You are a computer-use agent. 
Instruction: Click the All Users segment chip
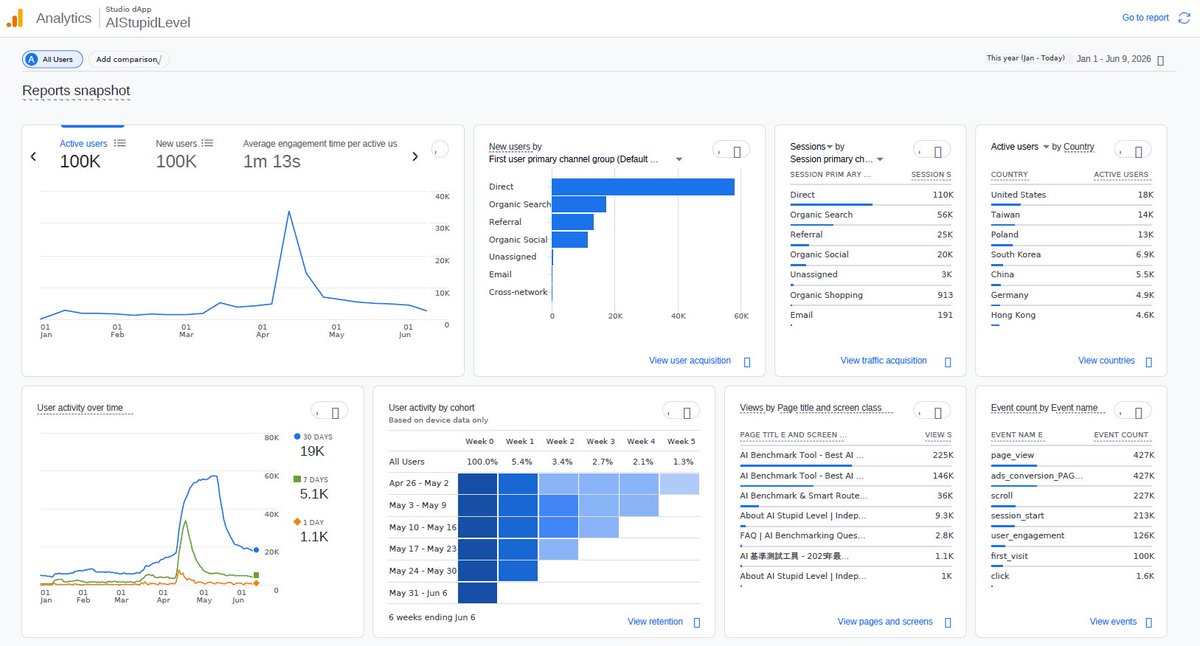point(53,59)
